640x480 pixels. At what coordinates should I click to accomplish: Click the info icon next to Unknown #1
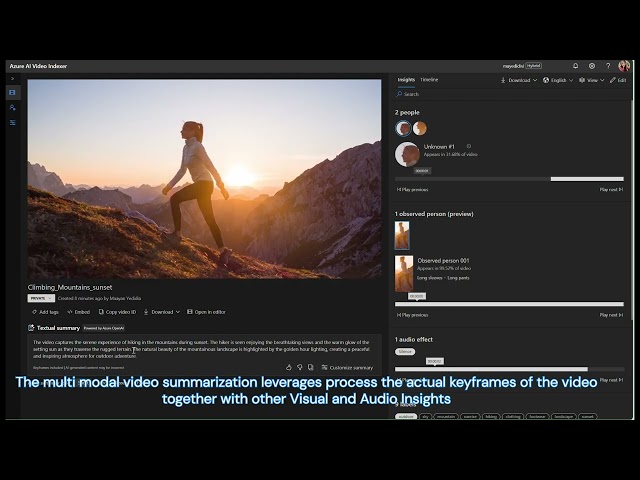coord(469,146)
